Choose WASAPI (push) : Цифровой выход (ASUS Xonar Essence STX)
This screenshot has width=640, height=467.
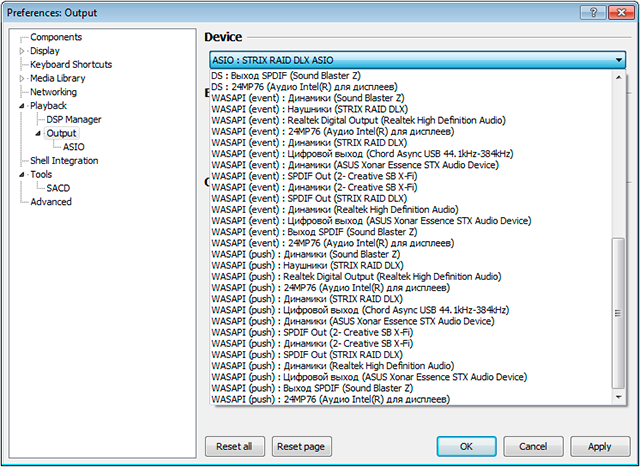(x=411, y=377)
